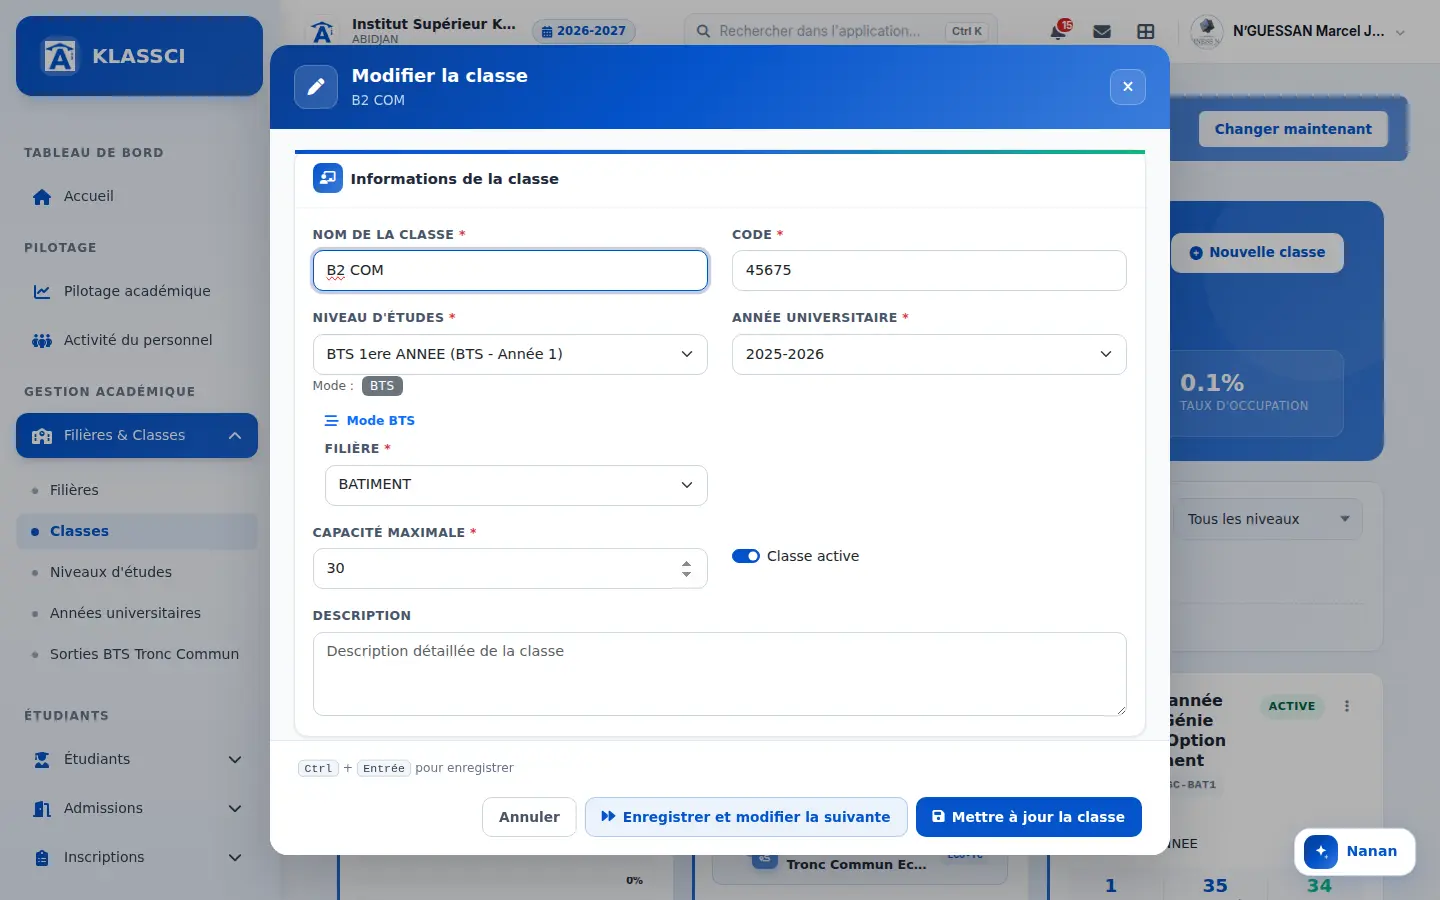Click the KLASSCI logo icon
The image size is (1440, 900).
coord(60,56)
